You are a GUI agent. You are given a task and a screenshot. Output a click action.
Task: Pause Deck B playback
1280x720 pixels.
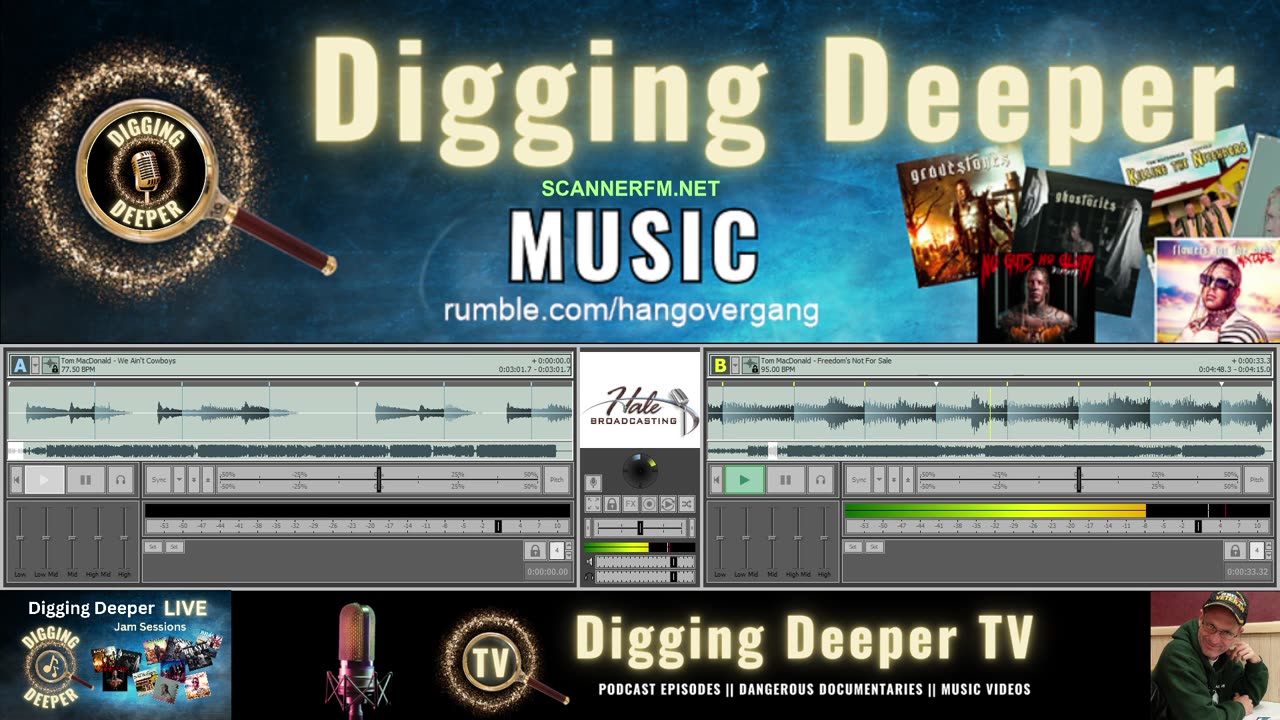785,480
